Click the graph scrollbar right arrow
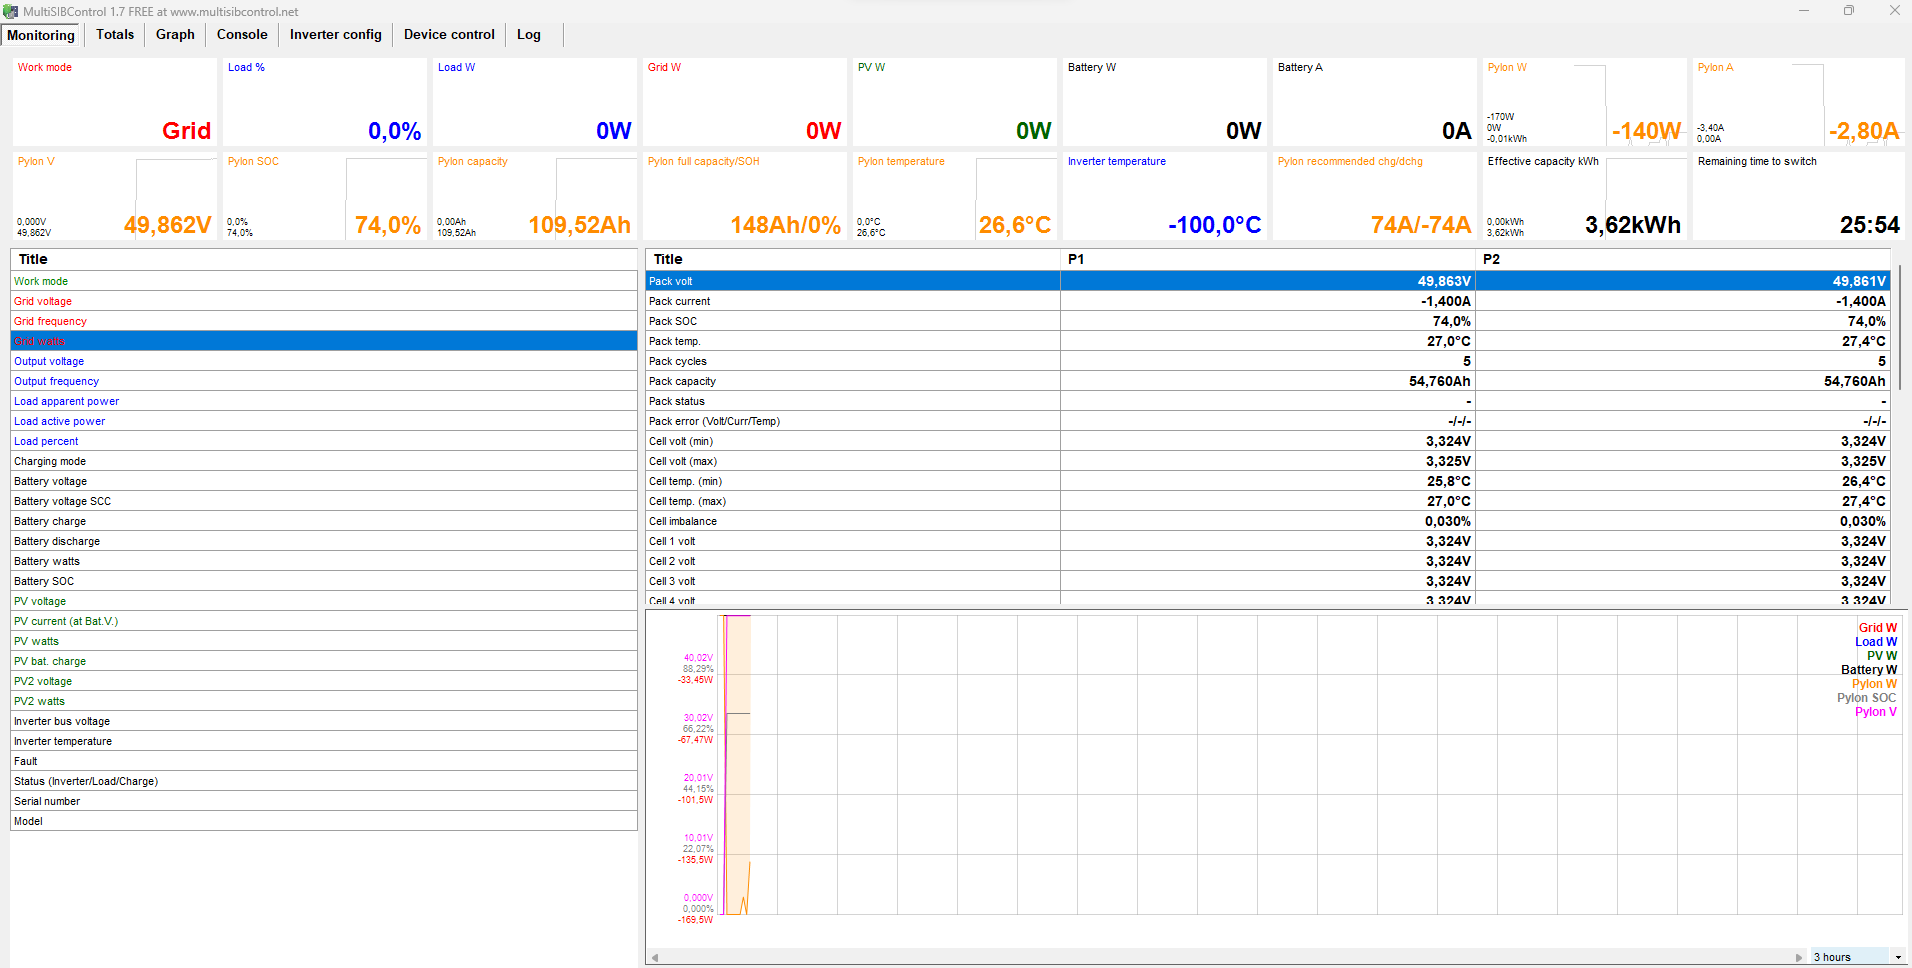Screen dimensions: 1912x968 [x=1799, y=957]
